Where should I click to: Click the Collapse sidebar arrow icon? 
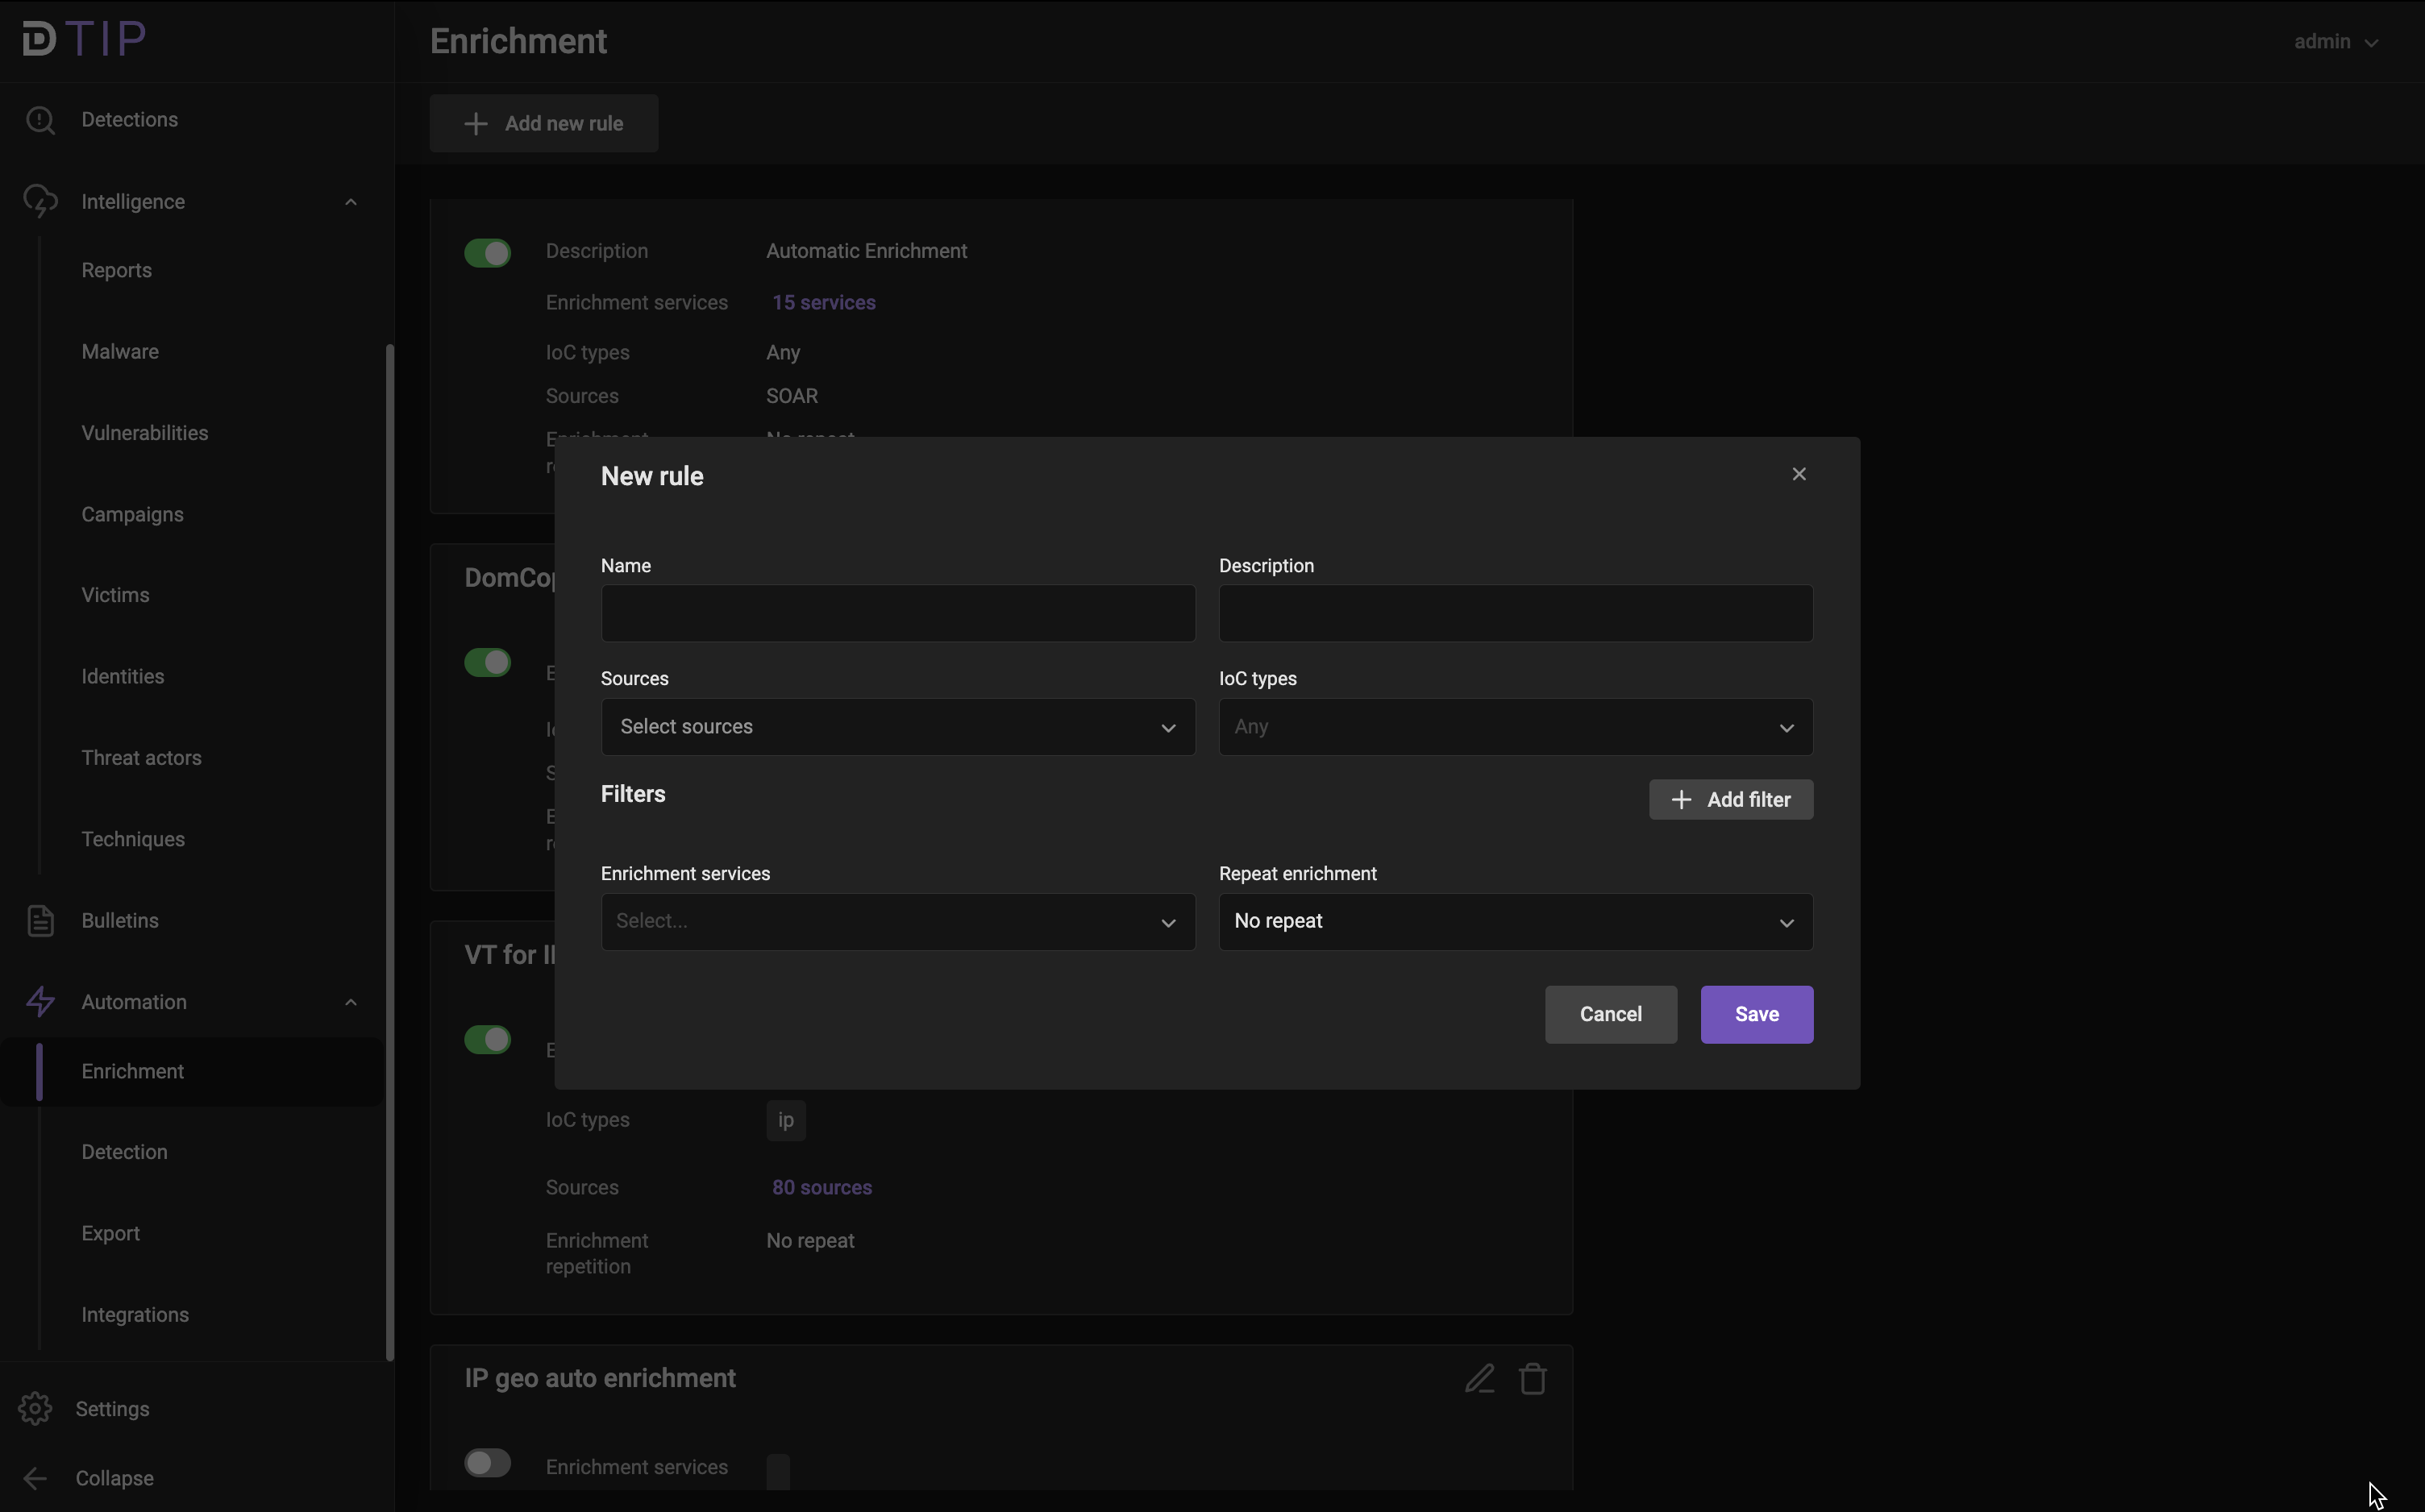(35, 1478)
